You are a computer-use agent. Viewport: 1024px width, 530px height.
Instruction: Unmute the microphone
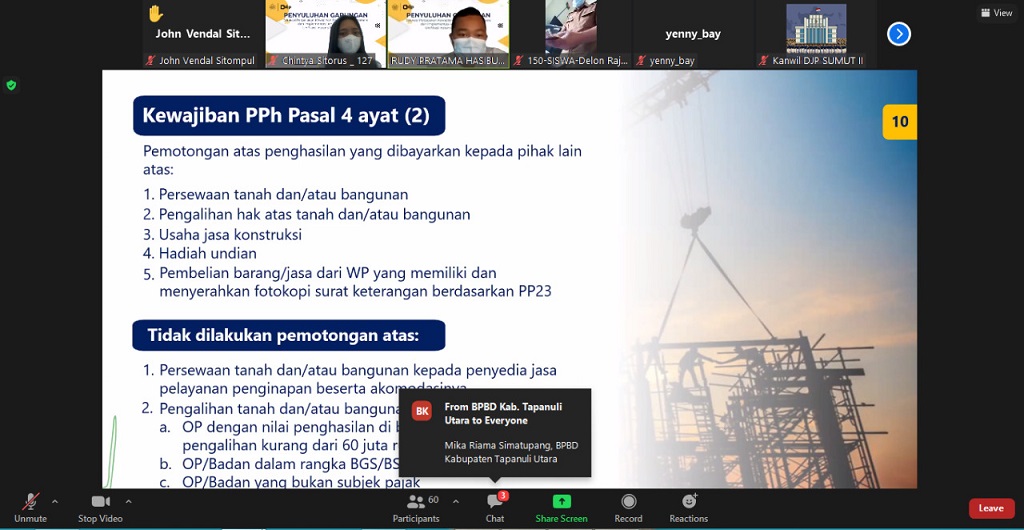[x=30, y=507]
